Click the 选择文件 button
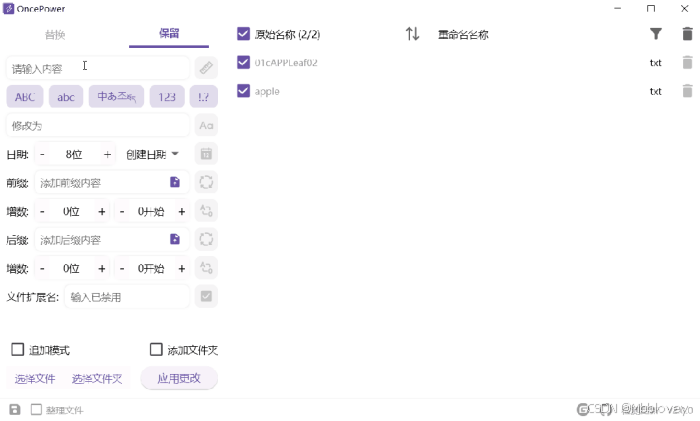Image resolution: width=700 pixels, height=421 pixels. click(35, 379)
